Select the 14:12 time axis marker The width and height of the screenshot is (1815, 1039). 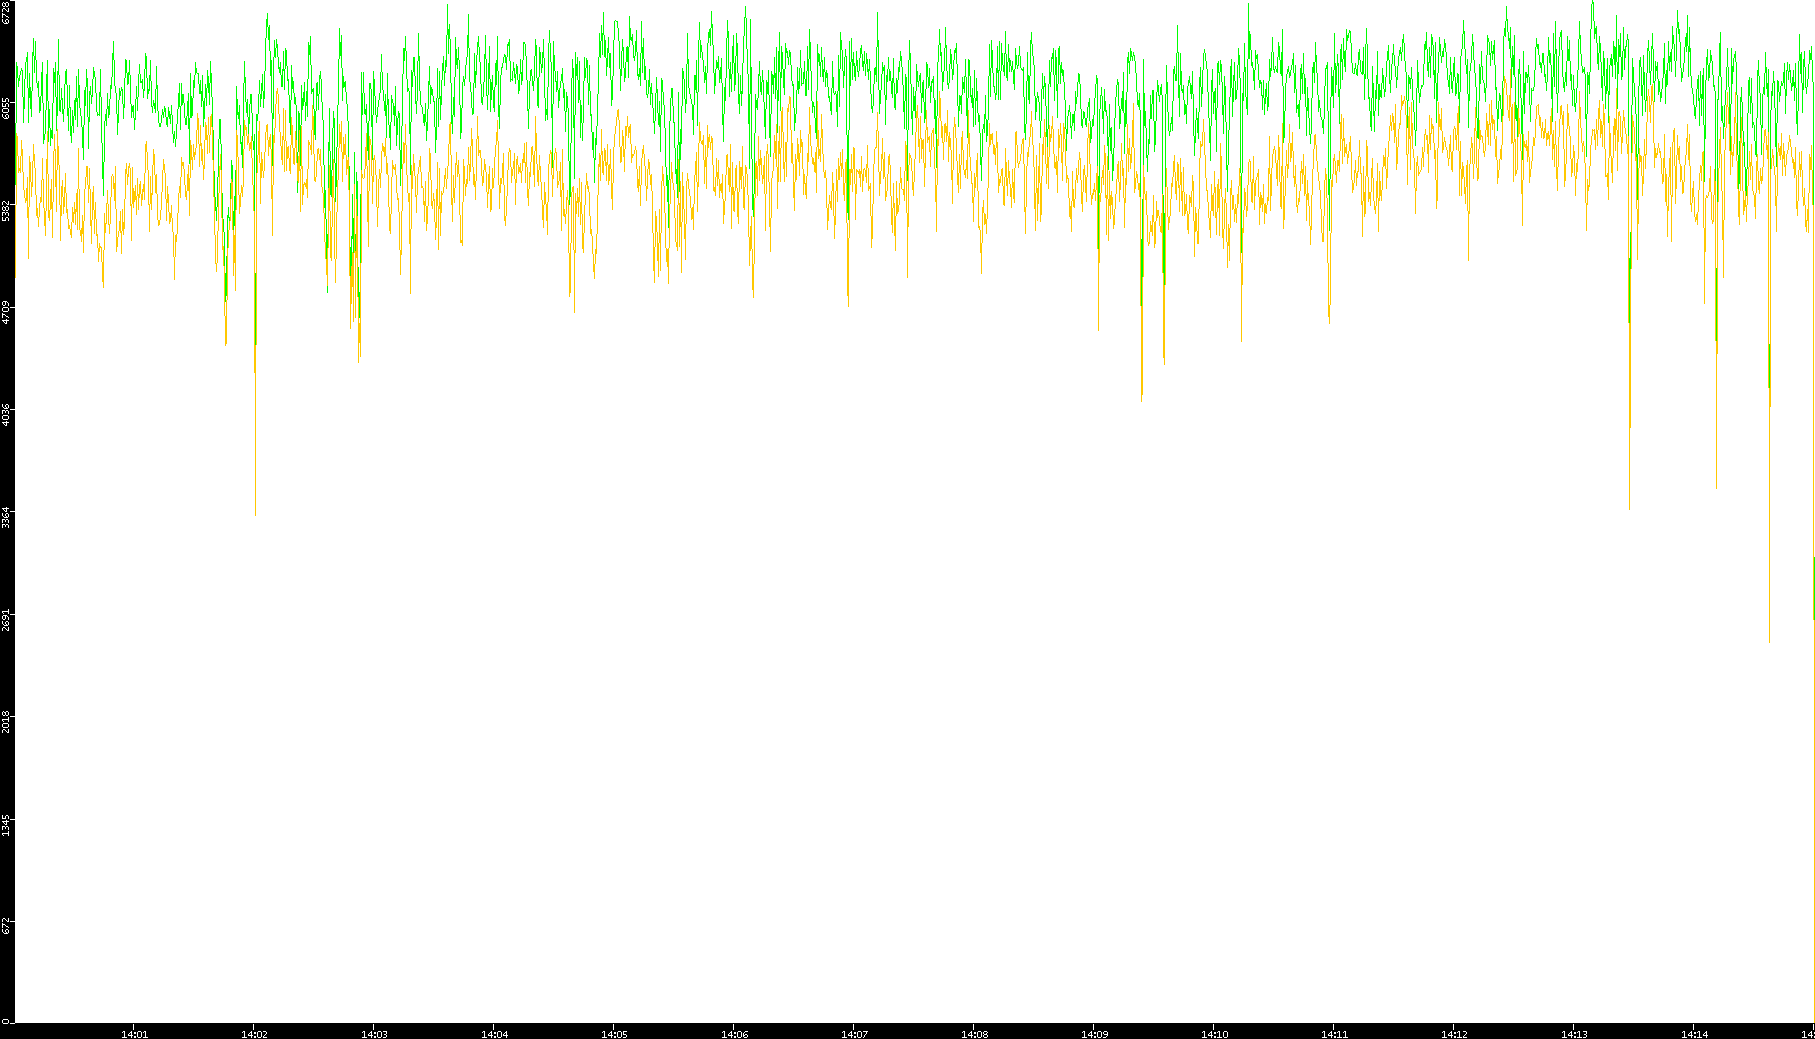click(x=1454, y=1033)
